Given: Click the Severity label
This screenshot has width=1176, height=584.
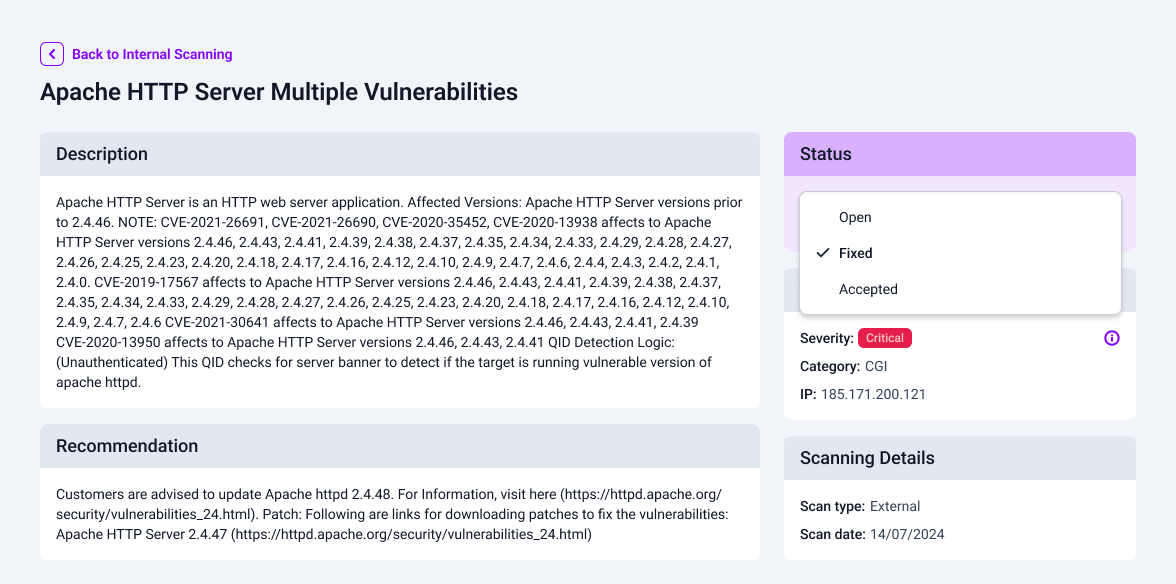Looking at the screenshot, I should pos(827,338).
